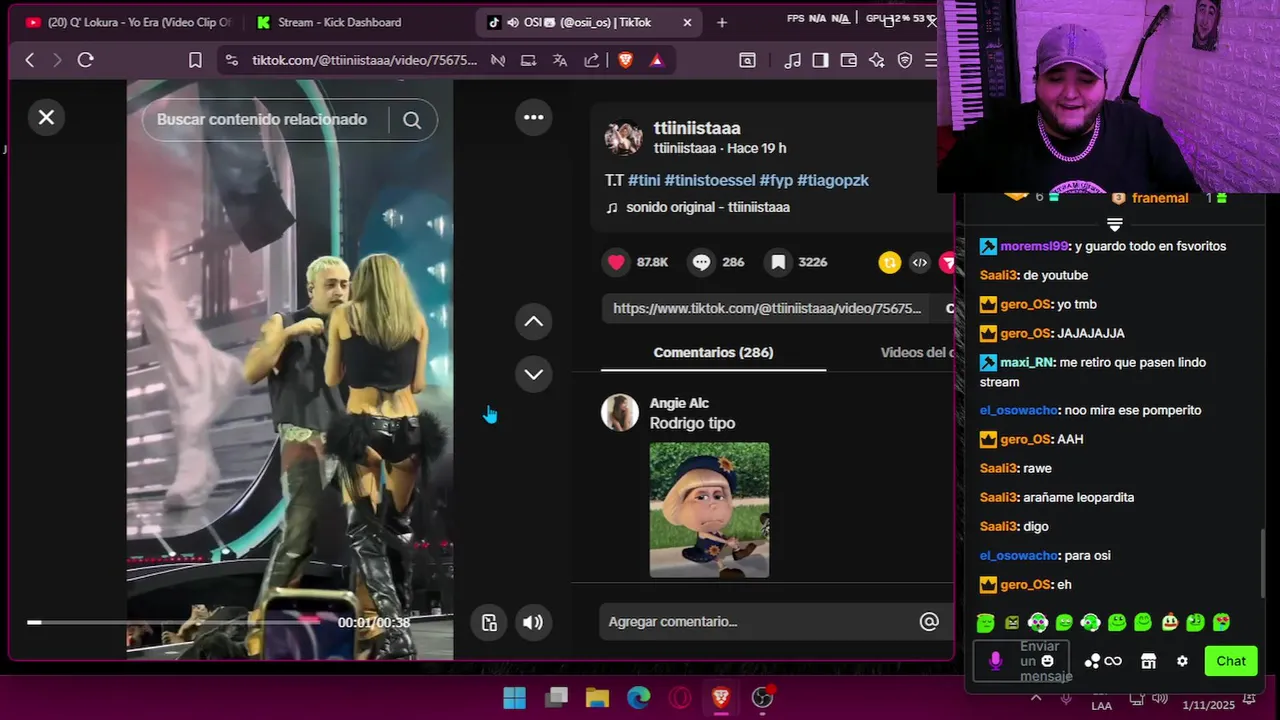The width and height of the screenshot is (1280, 720).
Task: Go back in the browser
Action: click(x=29, y=60)
